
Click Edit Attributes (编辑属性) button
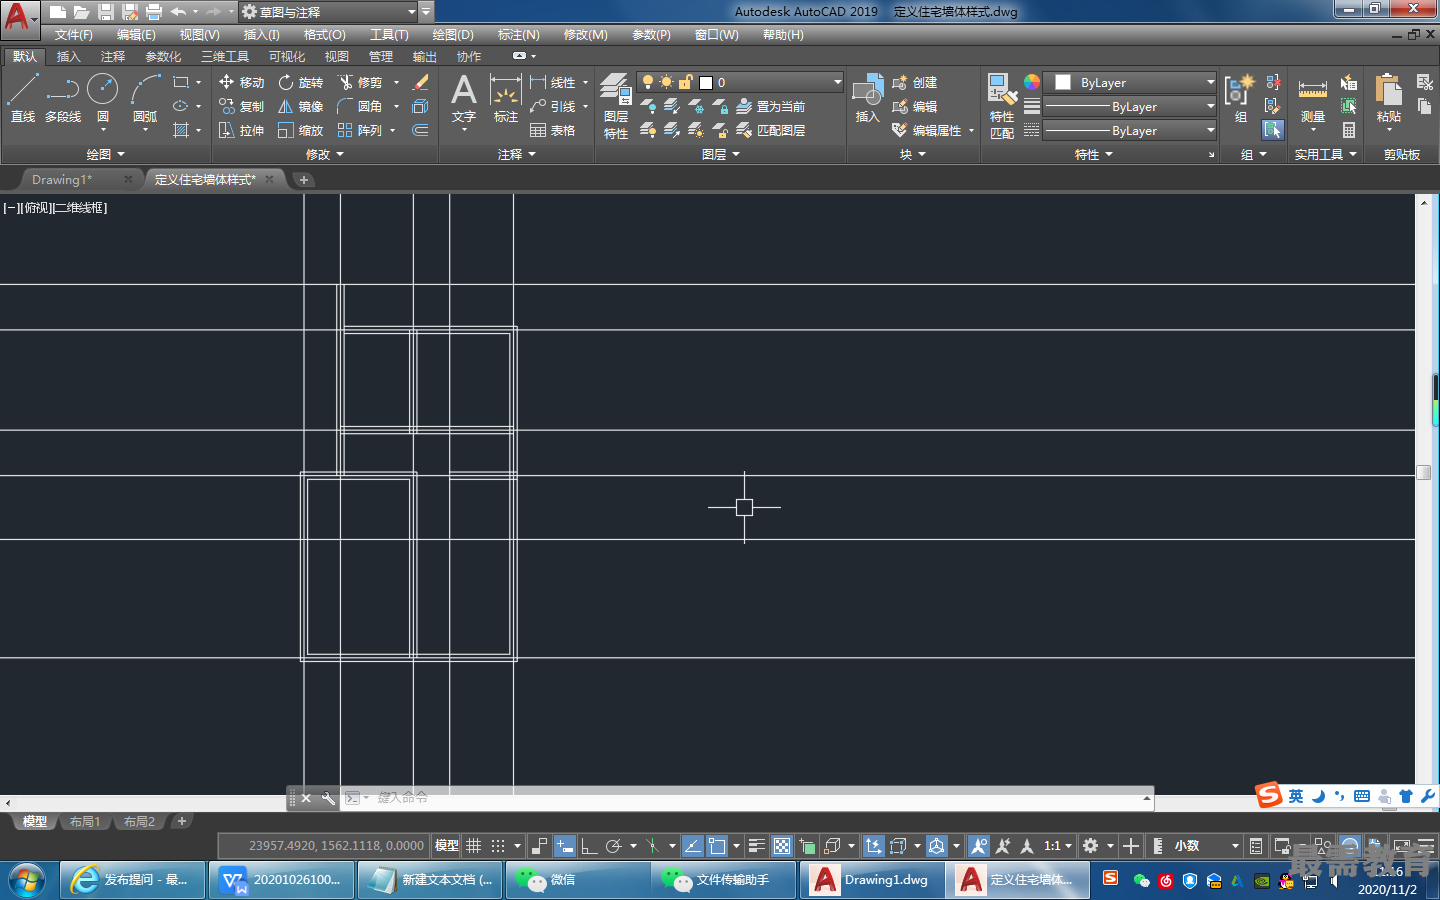pos(926,130)
